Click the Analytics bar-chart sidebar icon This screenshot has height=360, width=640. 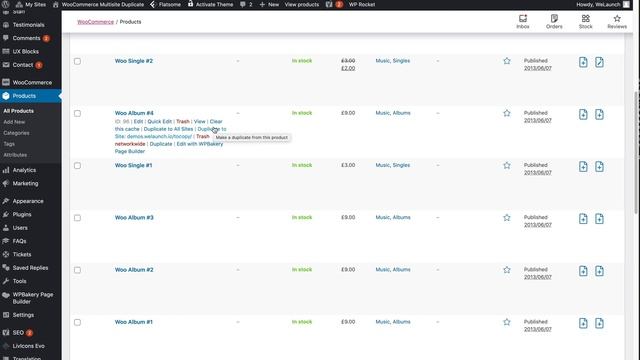[x=6, y=170]
